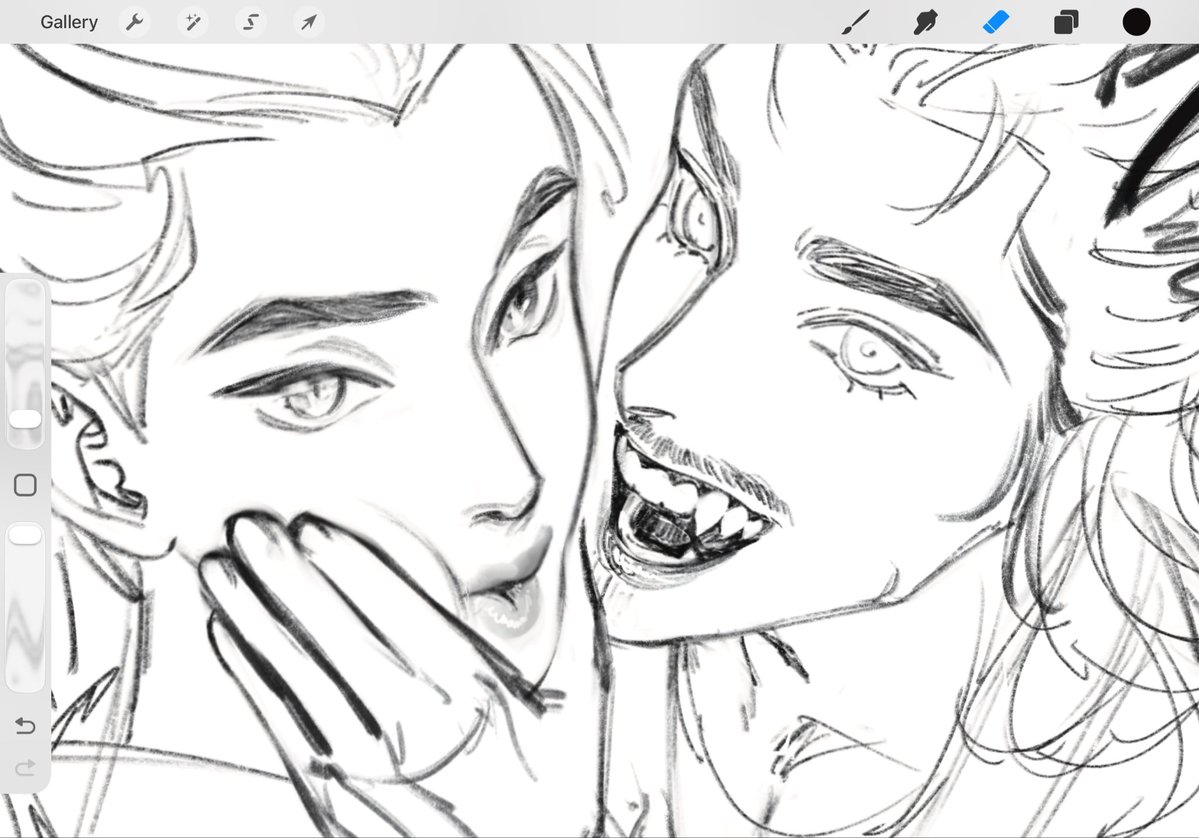Select the Eraser tool
1199x838 pixels.
point(996,22)
